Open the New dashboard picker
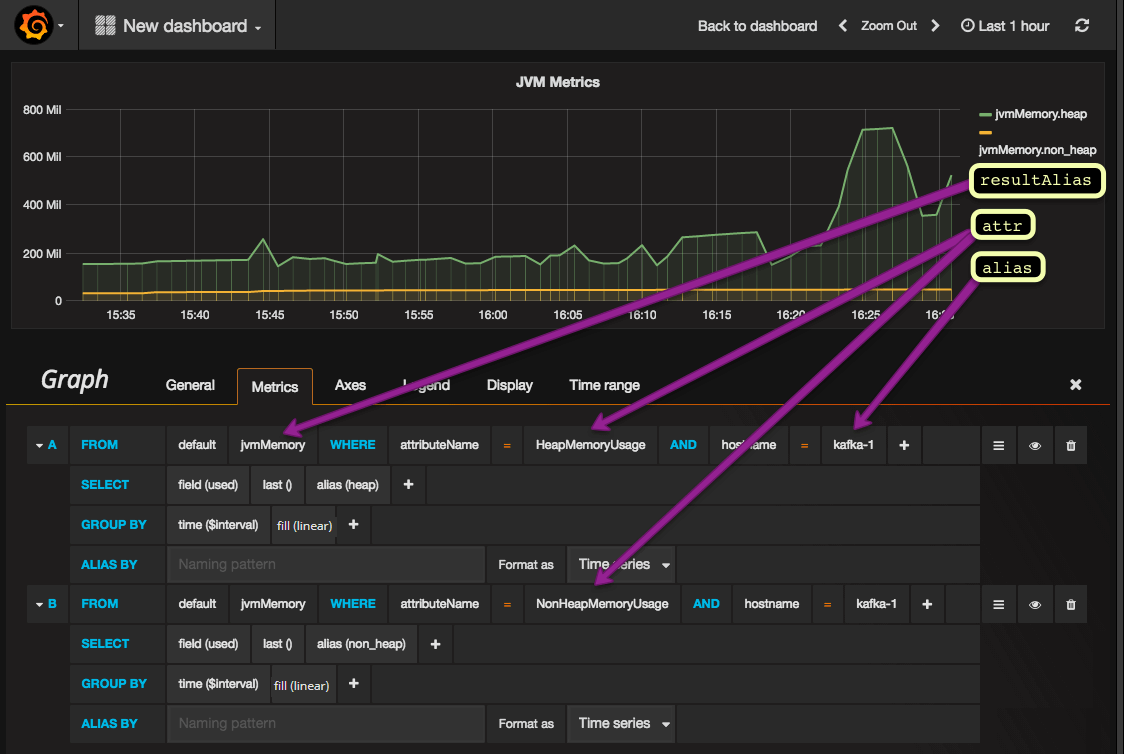Viewport: 1124px width, 754px height. tap(178, 26)
